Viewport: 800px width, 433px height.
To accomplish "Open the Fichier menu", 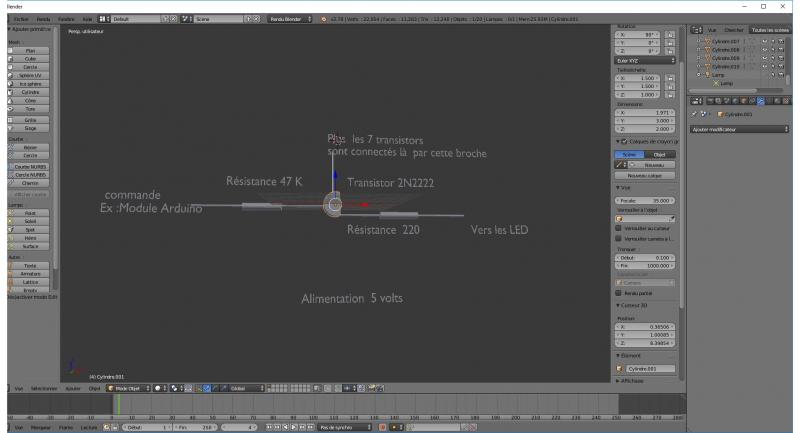I will tap(21, 19).
